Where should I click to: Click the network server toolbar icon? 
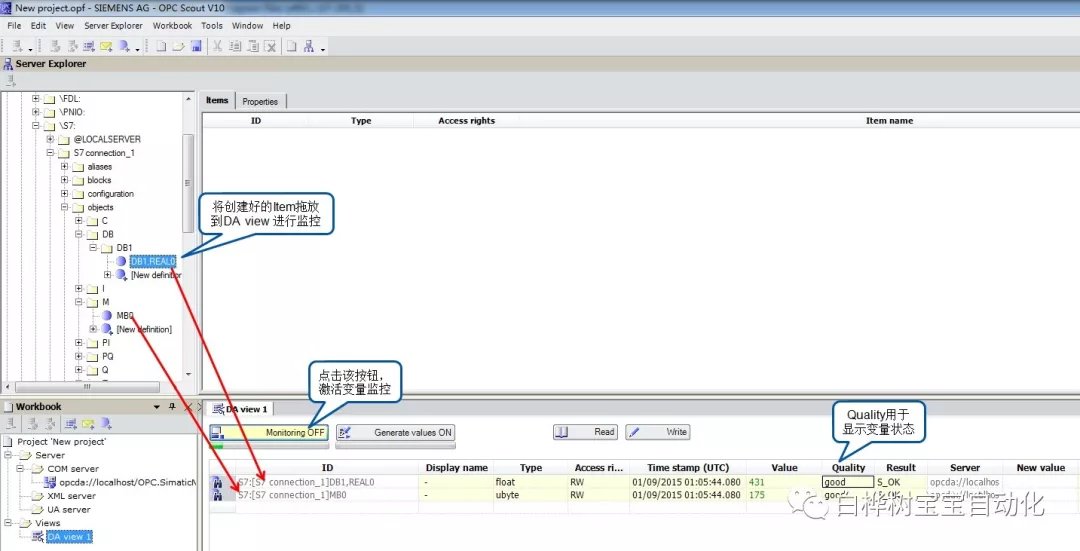click(x=309, y=46)
